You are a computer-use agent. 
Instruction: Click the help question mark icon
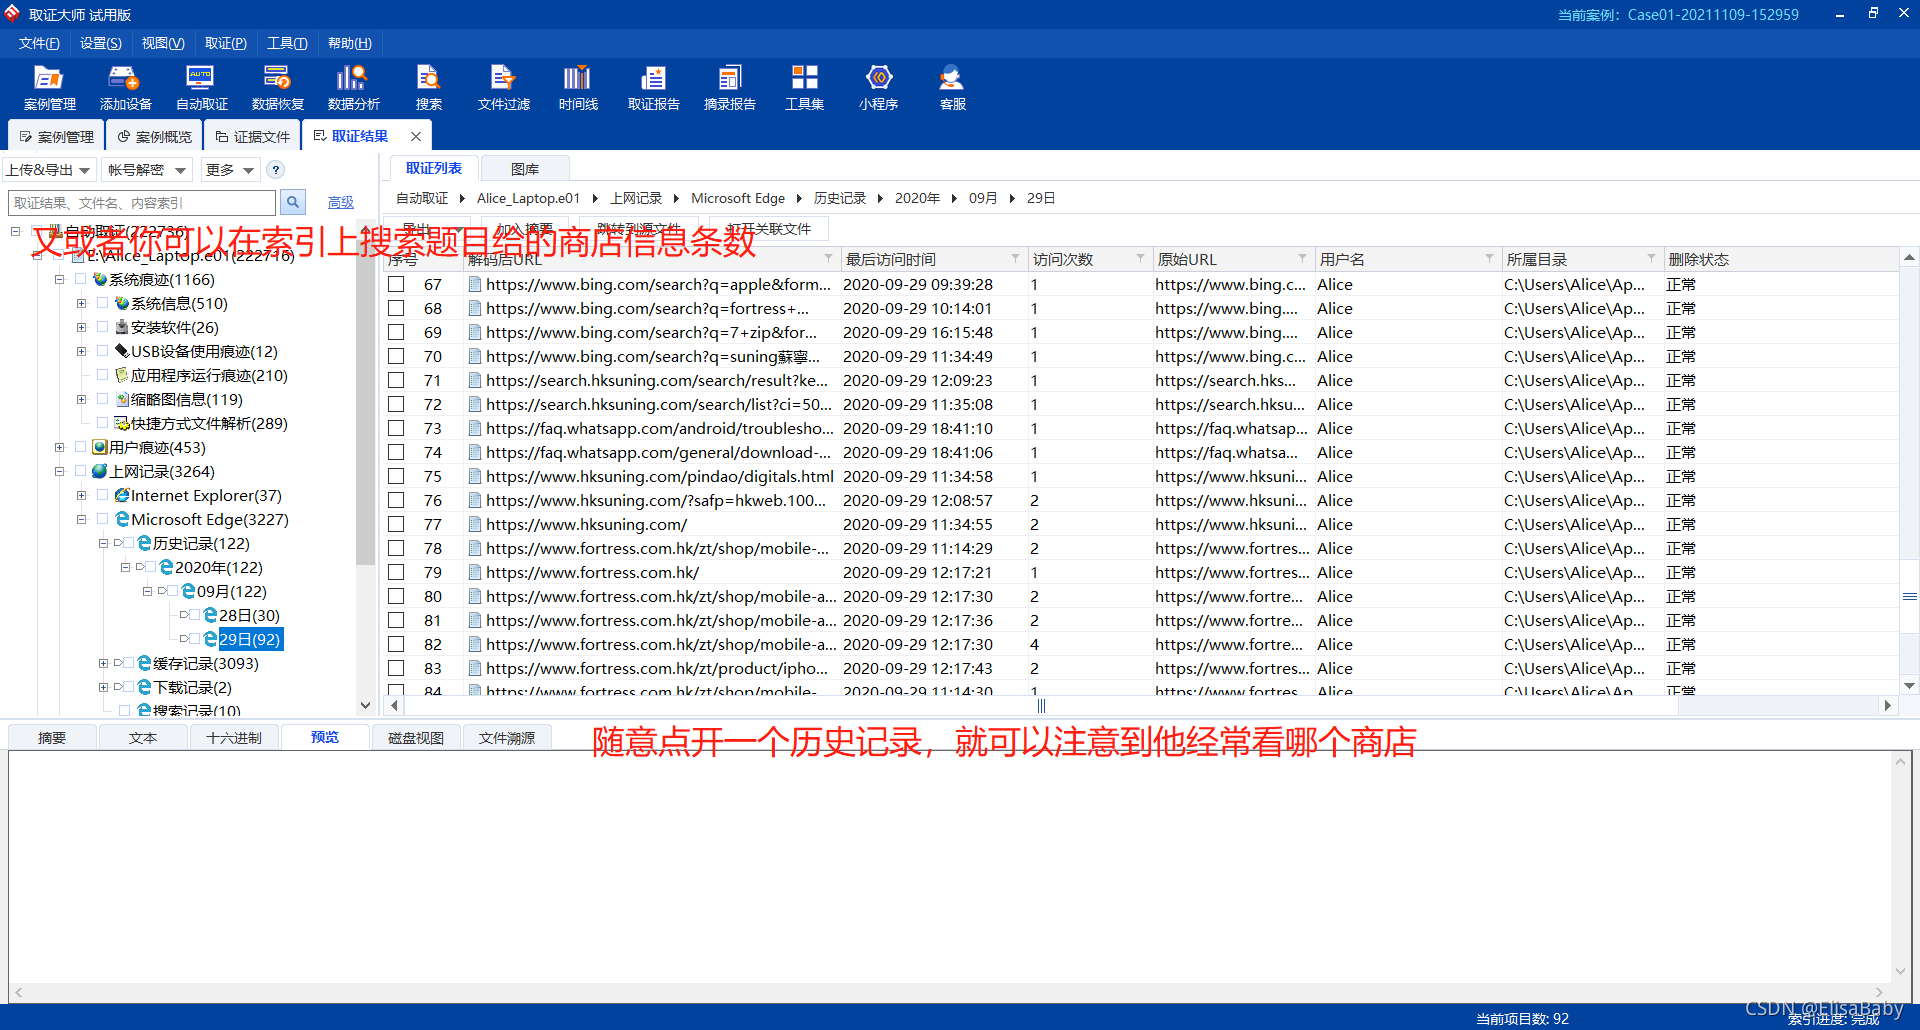[x=276, y=170]
